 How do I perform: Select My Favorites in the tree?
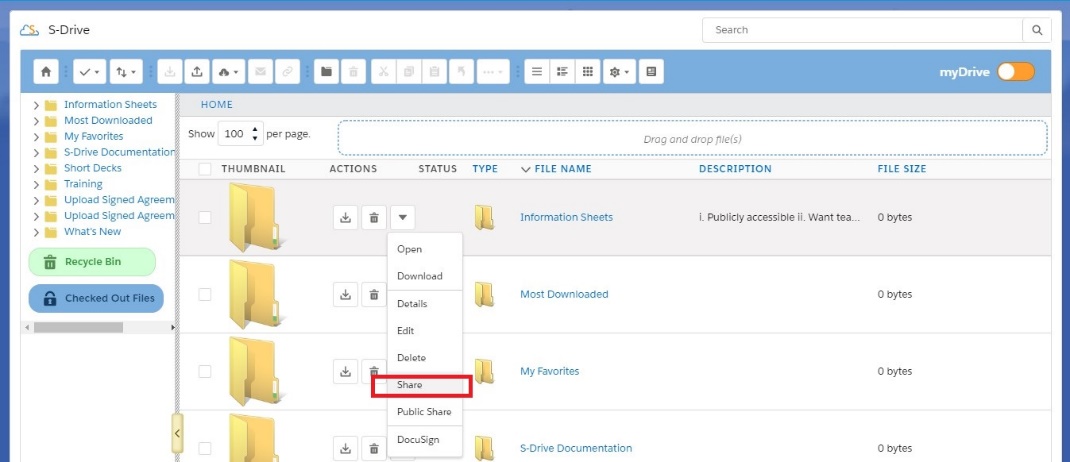click(93, 136)
